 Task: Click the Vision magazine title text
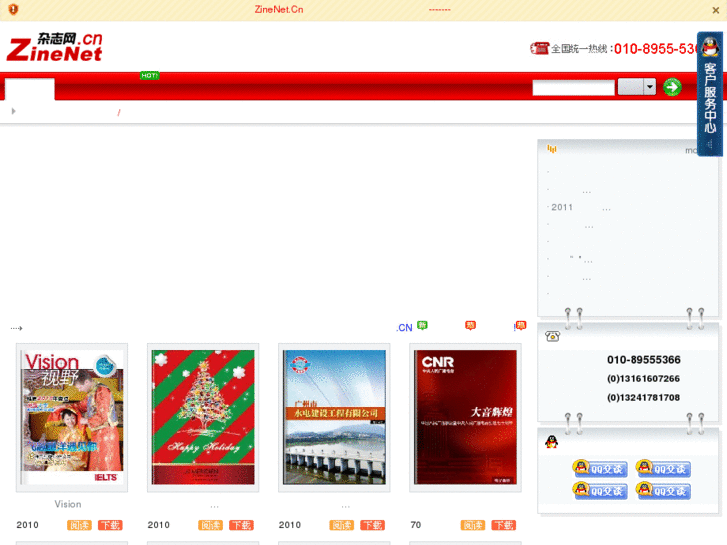tap(68, 504)
